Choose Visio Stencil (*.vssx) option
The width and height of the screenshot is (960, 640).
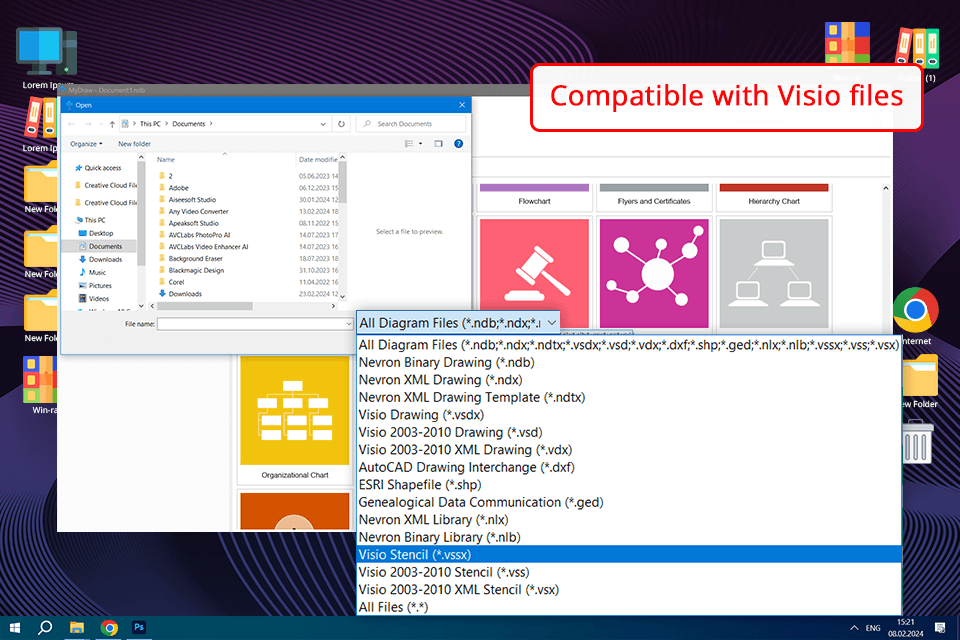(629, 554)
